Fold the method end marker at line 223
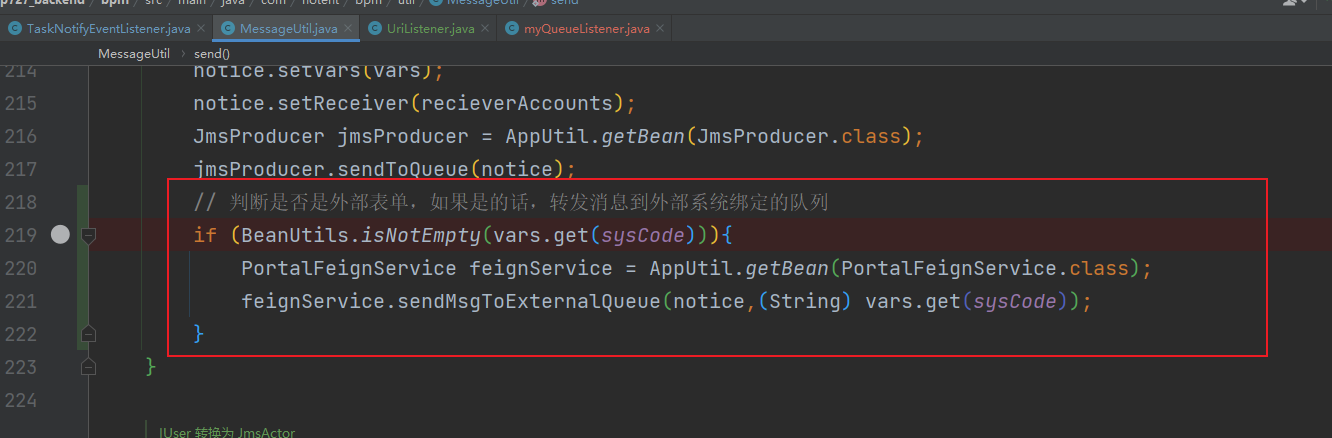The width and height of the screenshot is (1332, 438). click(x=88, y=367)
